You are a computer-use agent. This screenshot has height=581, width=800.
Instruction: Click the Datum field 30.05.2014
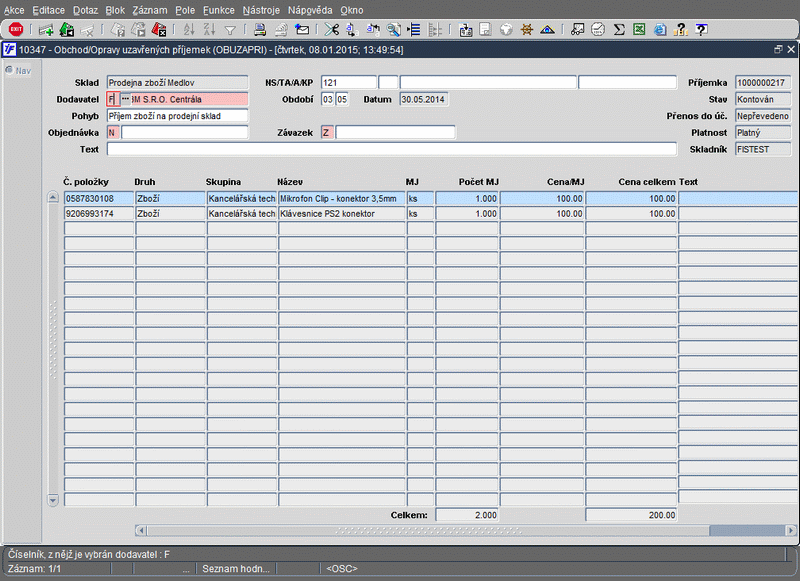coord(423,99)
